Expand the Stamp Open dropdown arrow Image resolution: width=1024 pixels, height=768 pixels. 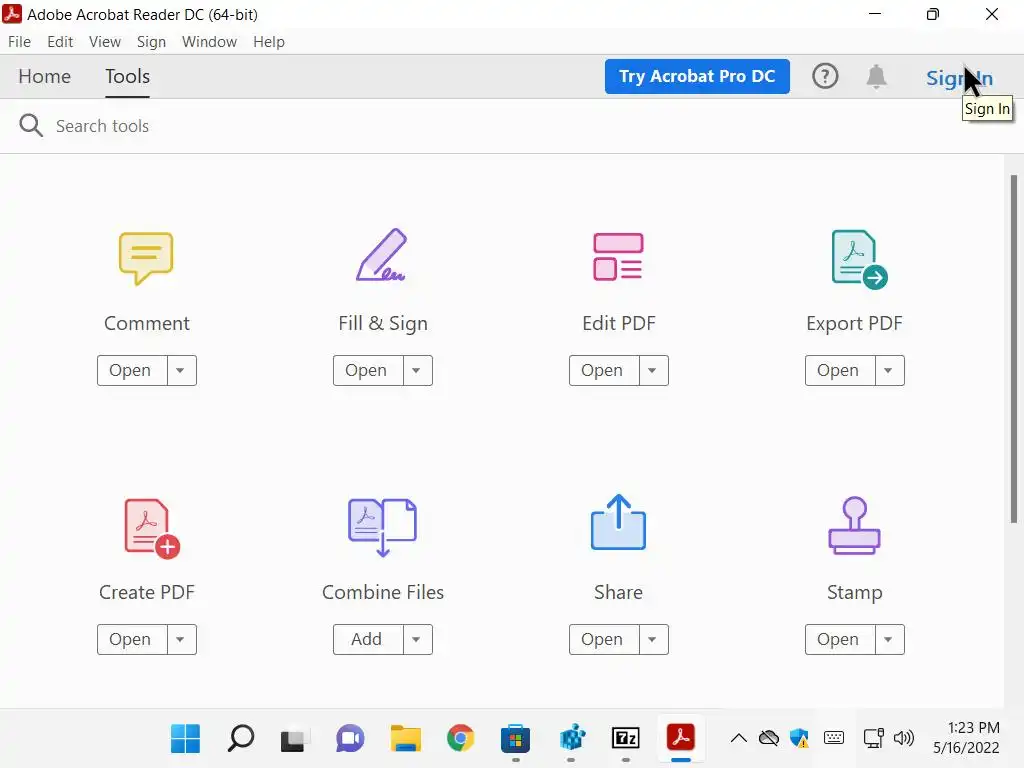pos(889,639)
